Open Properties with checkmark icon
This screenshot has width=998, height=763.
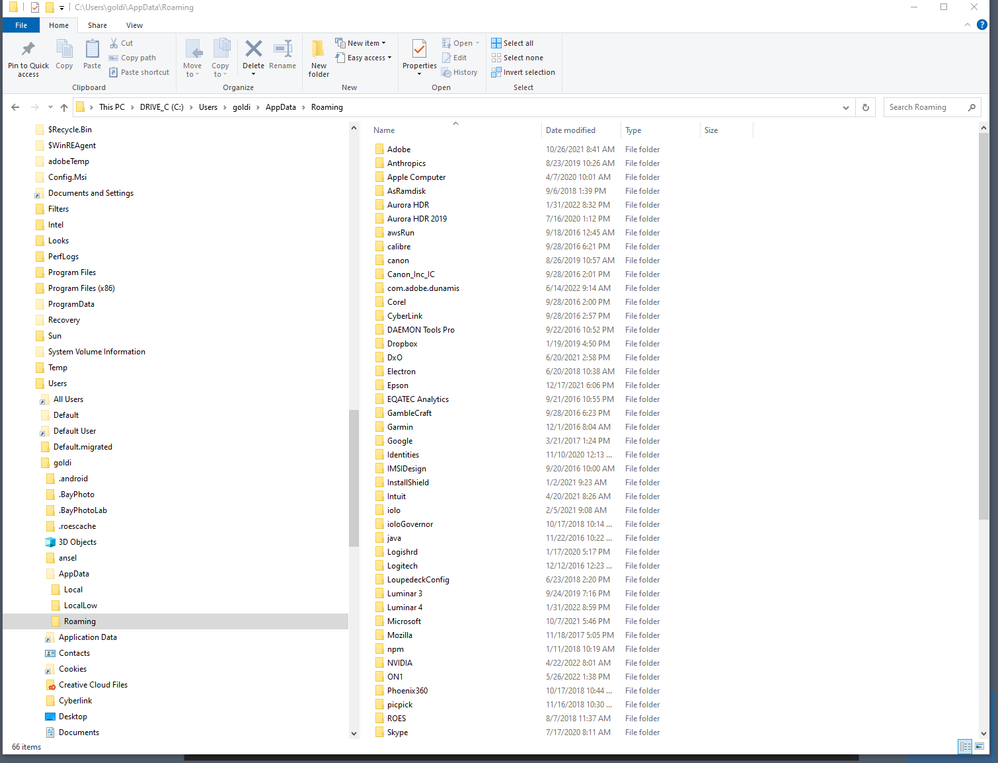pos(419,49)
